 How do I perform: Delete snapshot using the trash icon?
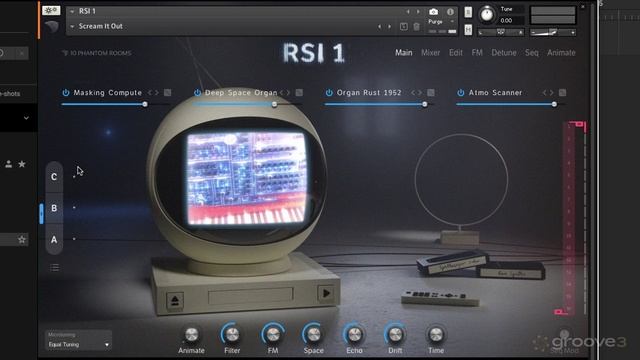point(416,27)
